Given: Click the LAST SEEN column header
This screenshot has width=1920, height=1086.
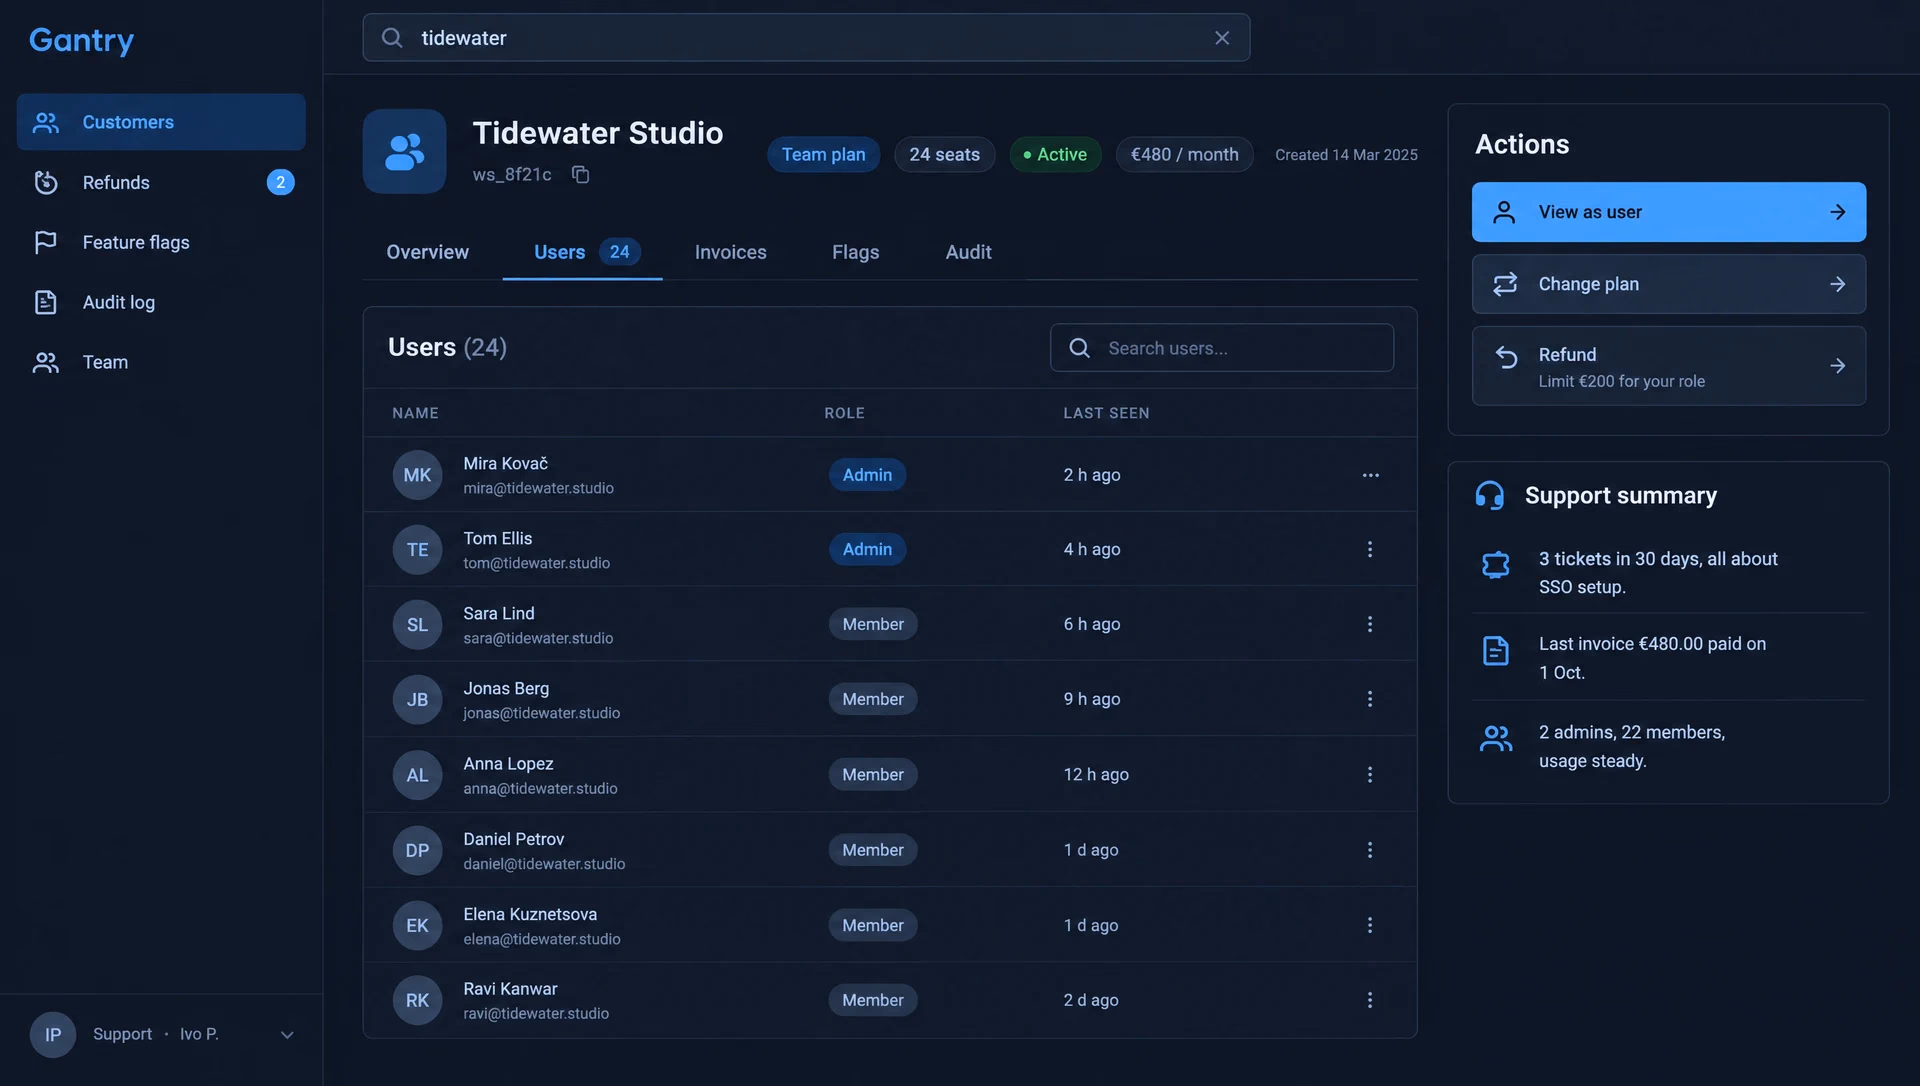Looking at the screenshot, I should [1106, 413].
